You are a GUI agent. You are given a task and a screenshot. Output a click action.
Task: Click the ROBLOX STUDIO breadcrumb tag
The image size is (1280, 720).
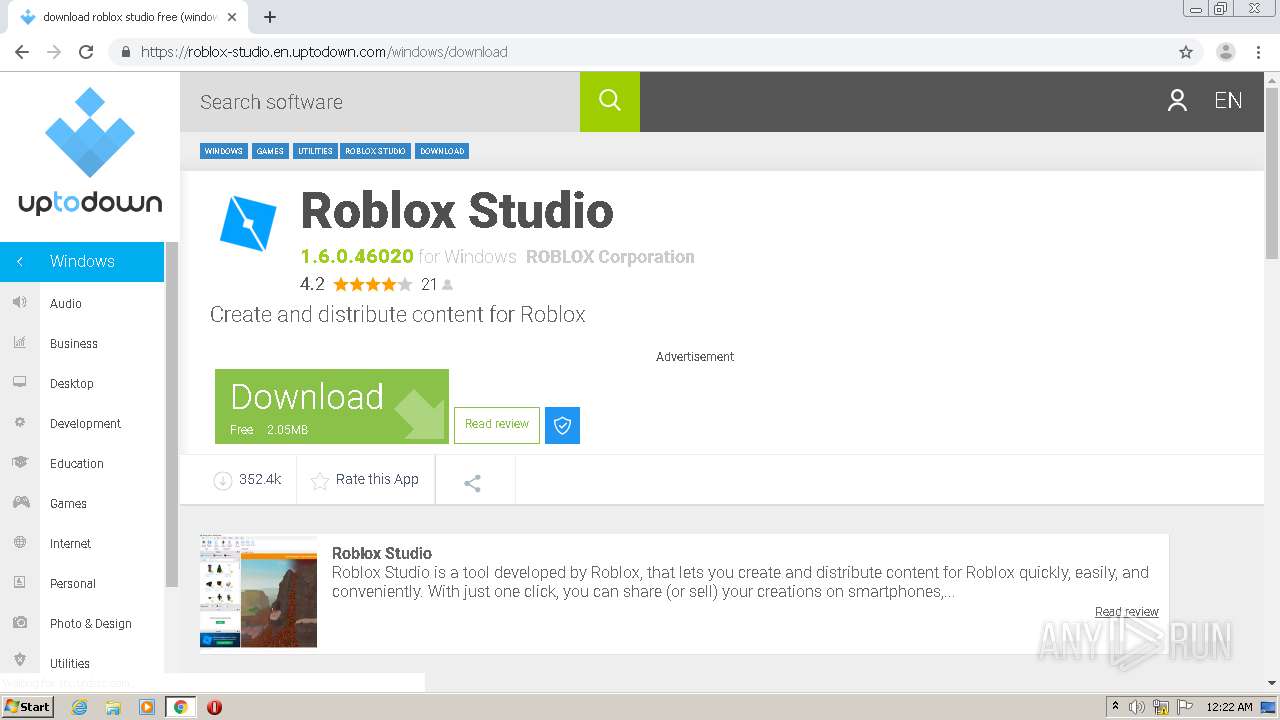(x=376, y=151)
